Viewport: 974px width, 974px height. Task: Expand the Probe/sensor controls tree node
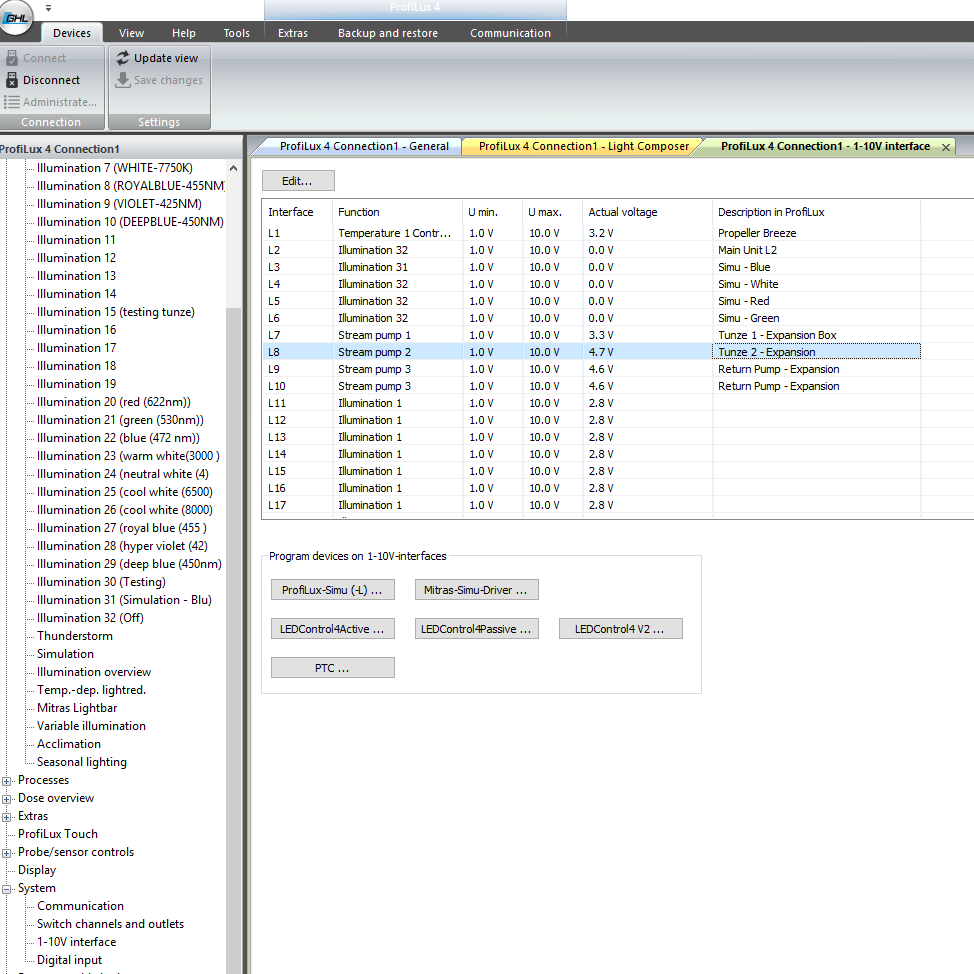click(7, 853)
